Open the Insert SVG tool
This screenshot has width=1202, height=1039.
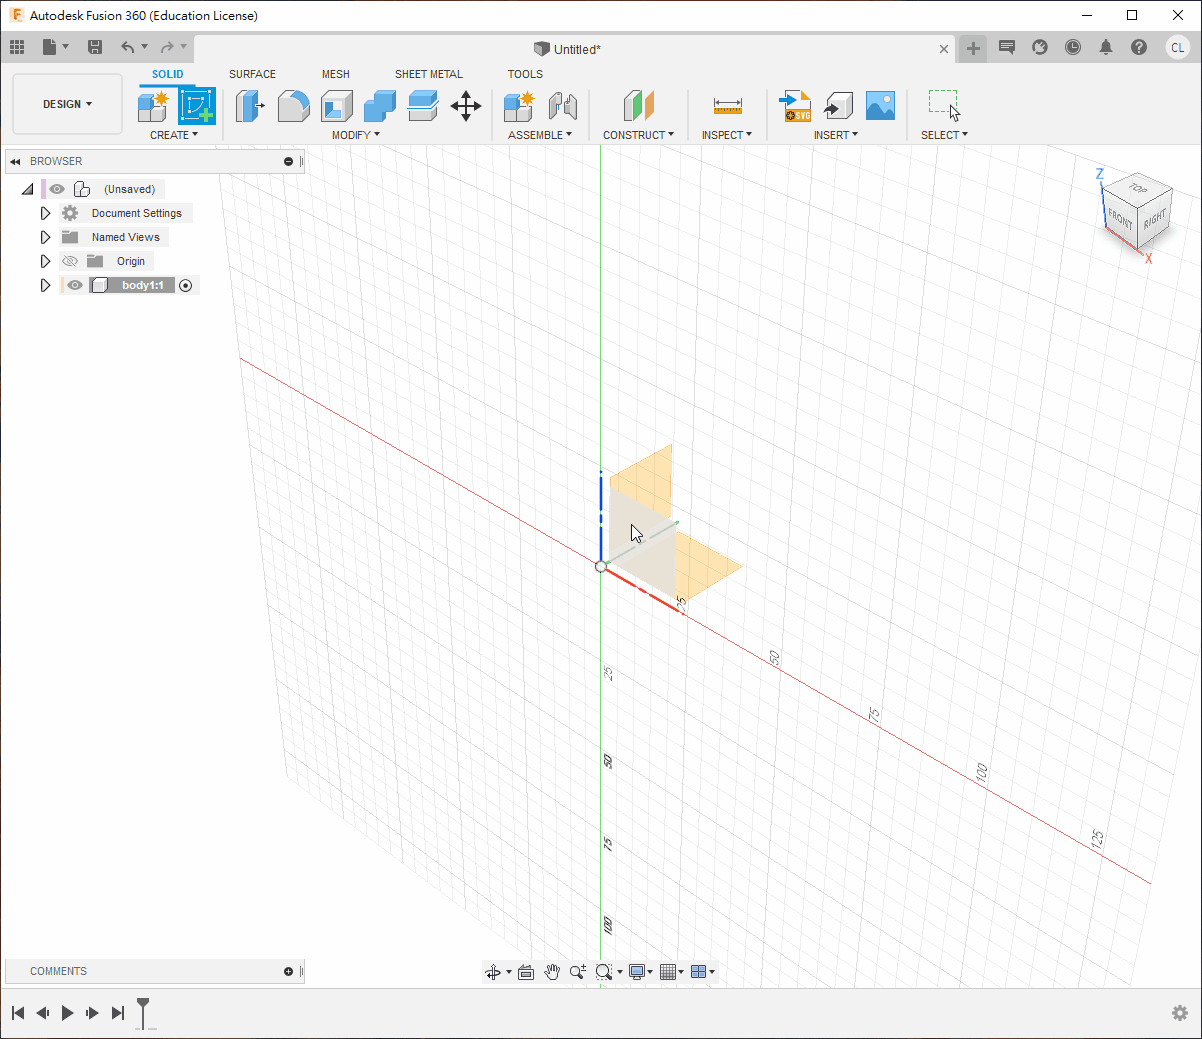pyautogui.click(x=795, y=105)
